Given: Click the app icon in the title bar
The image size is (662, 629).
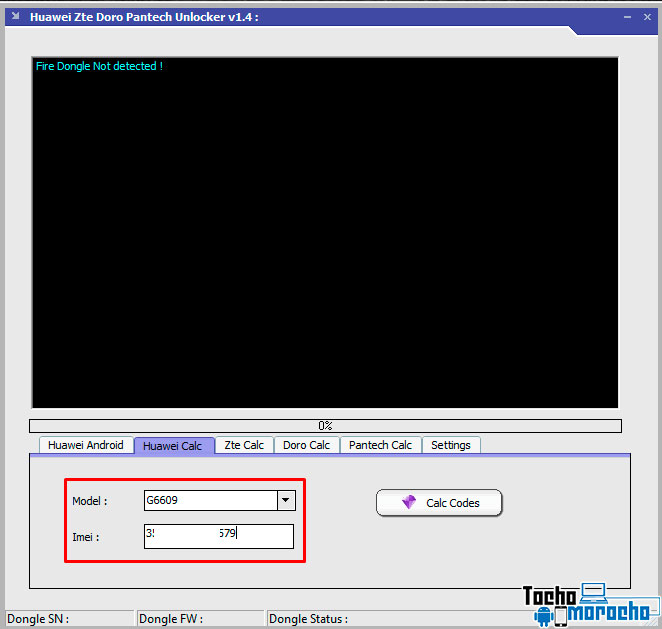Looking at the screenshot, I should click(x=16, y=16).
